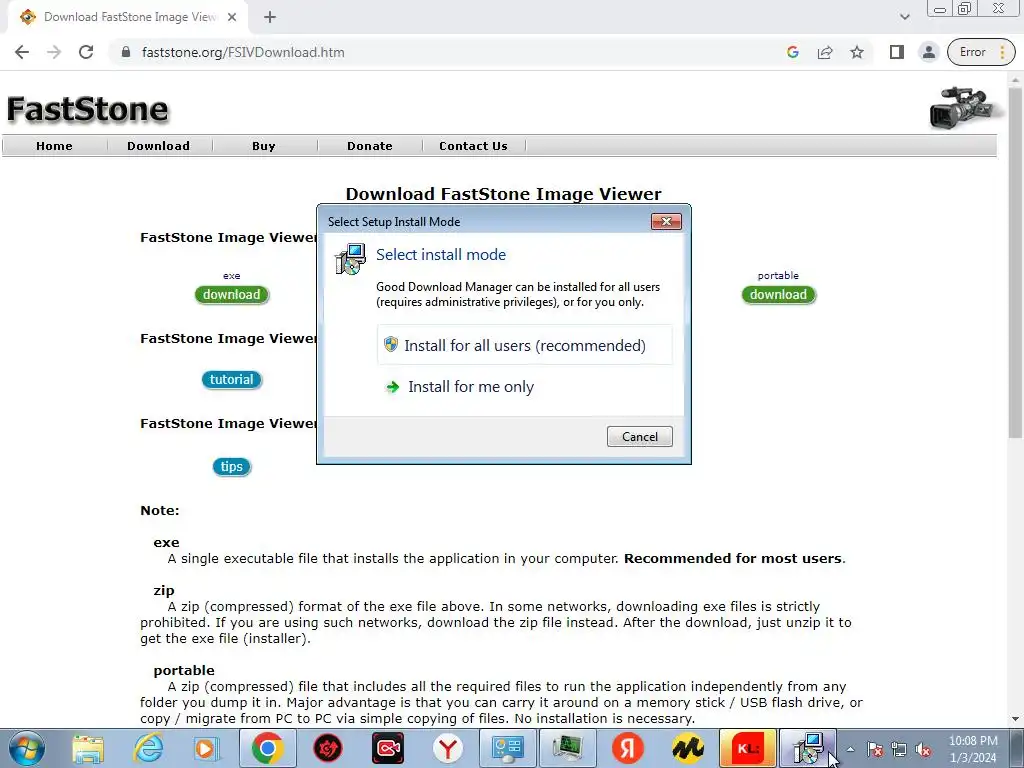The image size is (1024, 768).
Task: Click the page vertical scrollbar thumb
Action: [1015, 261]
